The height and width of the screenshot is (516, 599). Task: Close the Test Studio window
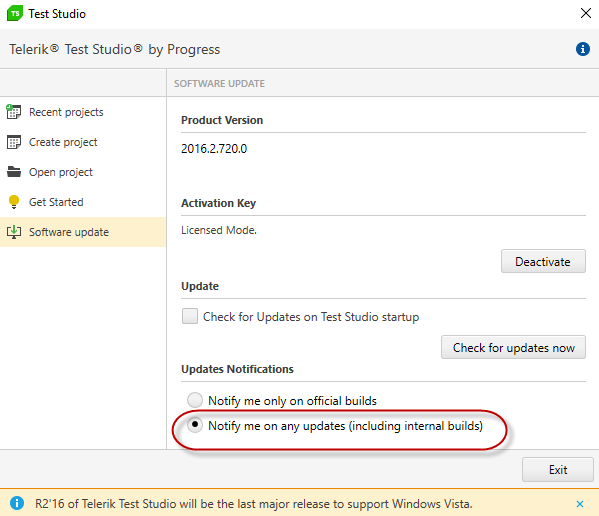[585, 13]
